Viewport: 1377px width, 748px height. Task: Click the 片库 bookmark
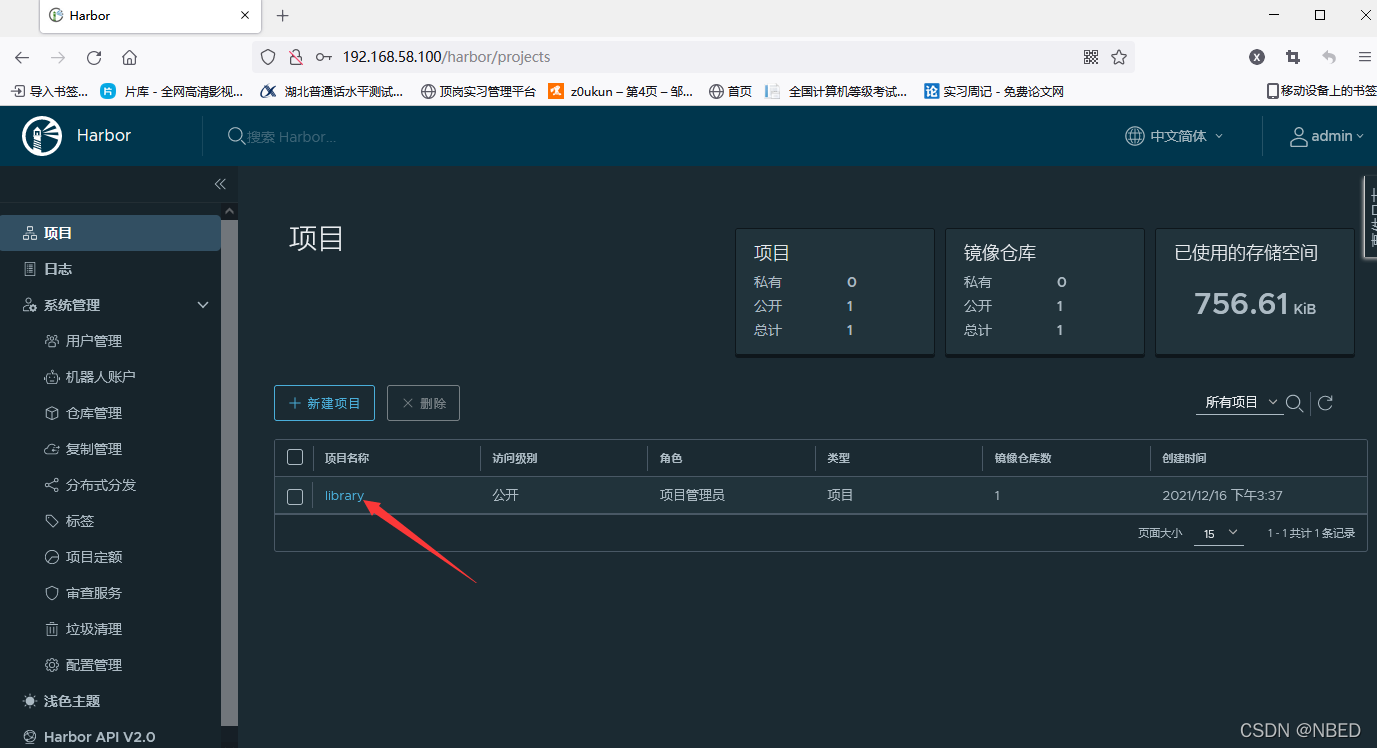click(172, 91)
